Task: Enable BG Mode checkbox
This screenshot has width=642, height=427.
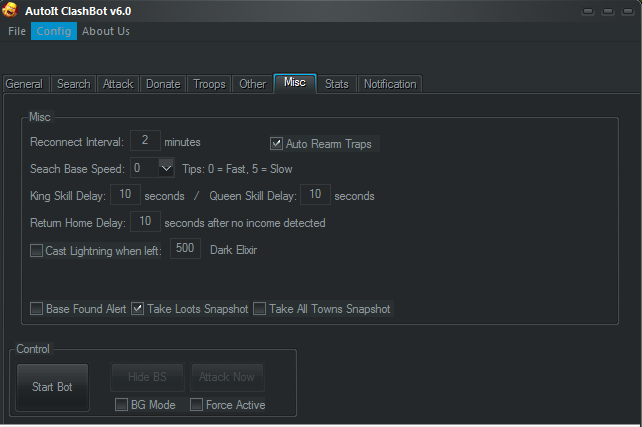Action: click(122, 404)
